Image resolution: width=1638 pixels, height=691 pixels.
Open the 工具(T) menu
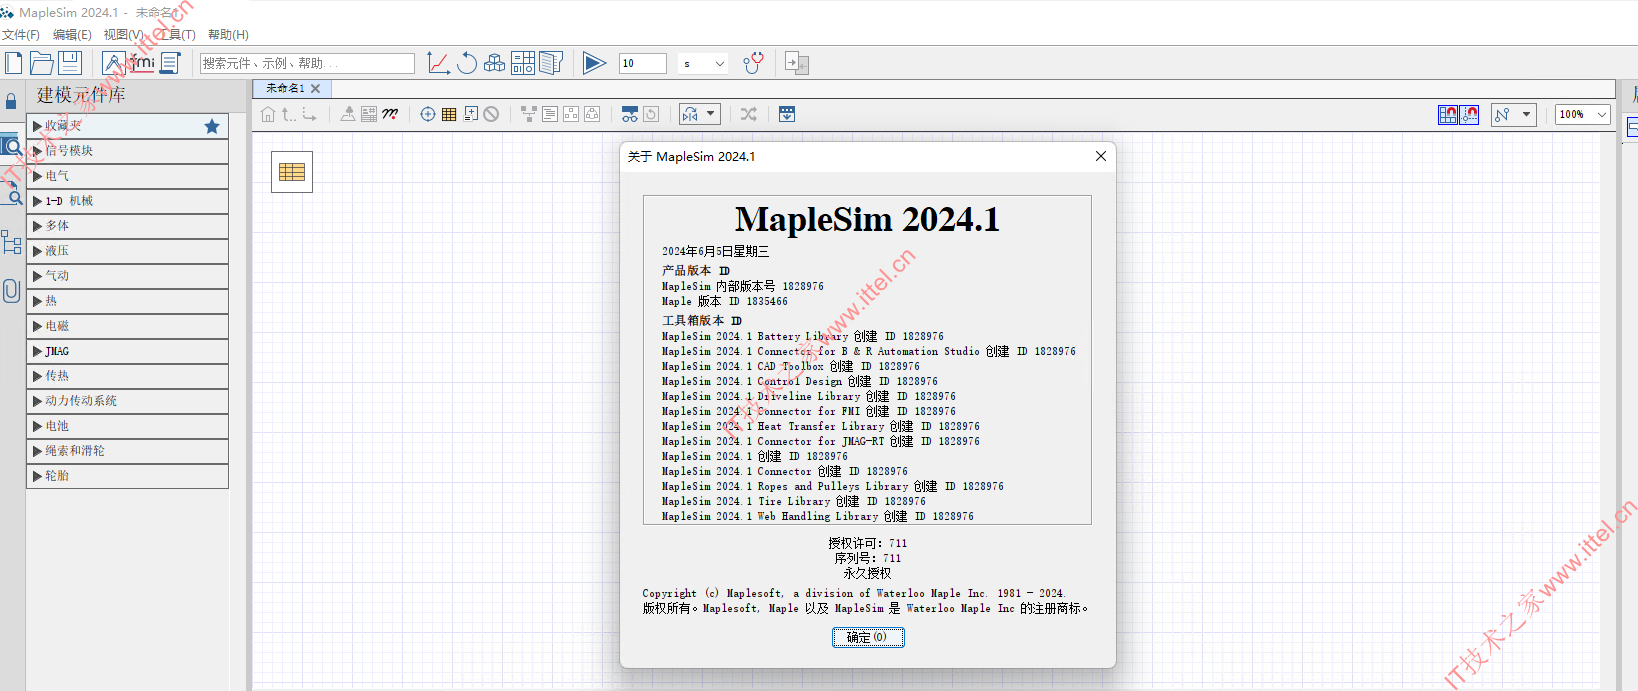coord(177,35)
